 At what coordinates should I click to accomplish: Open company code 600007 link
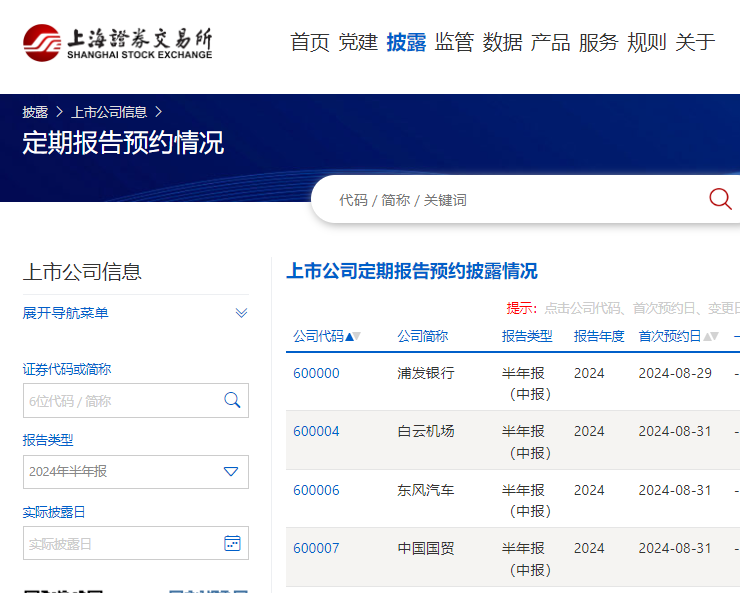[316, 548]
